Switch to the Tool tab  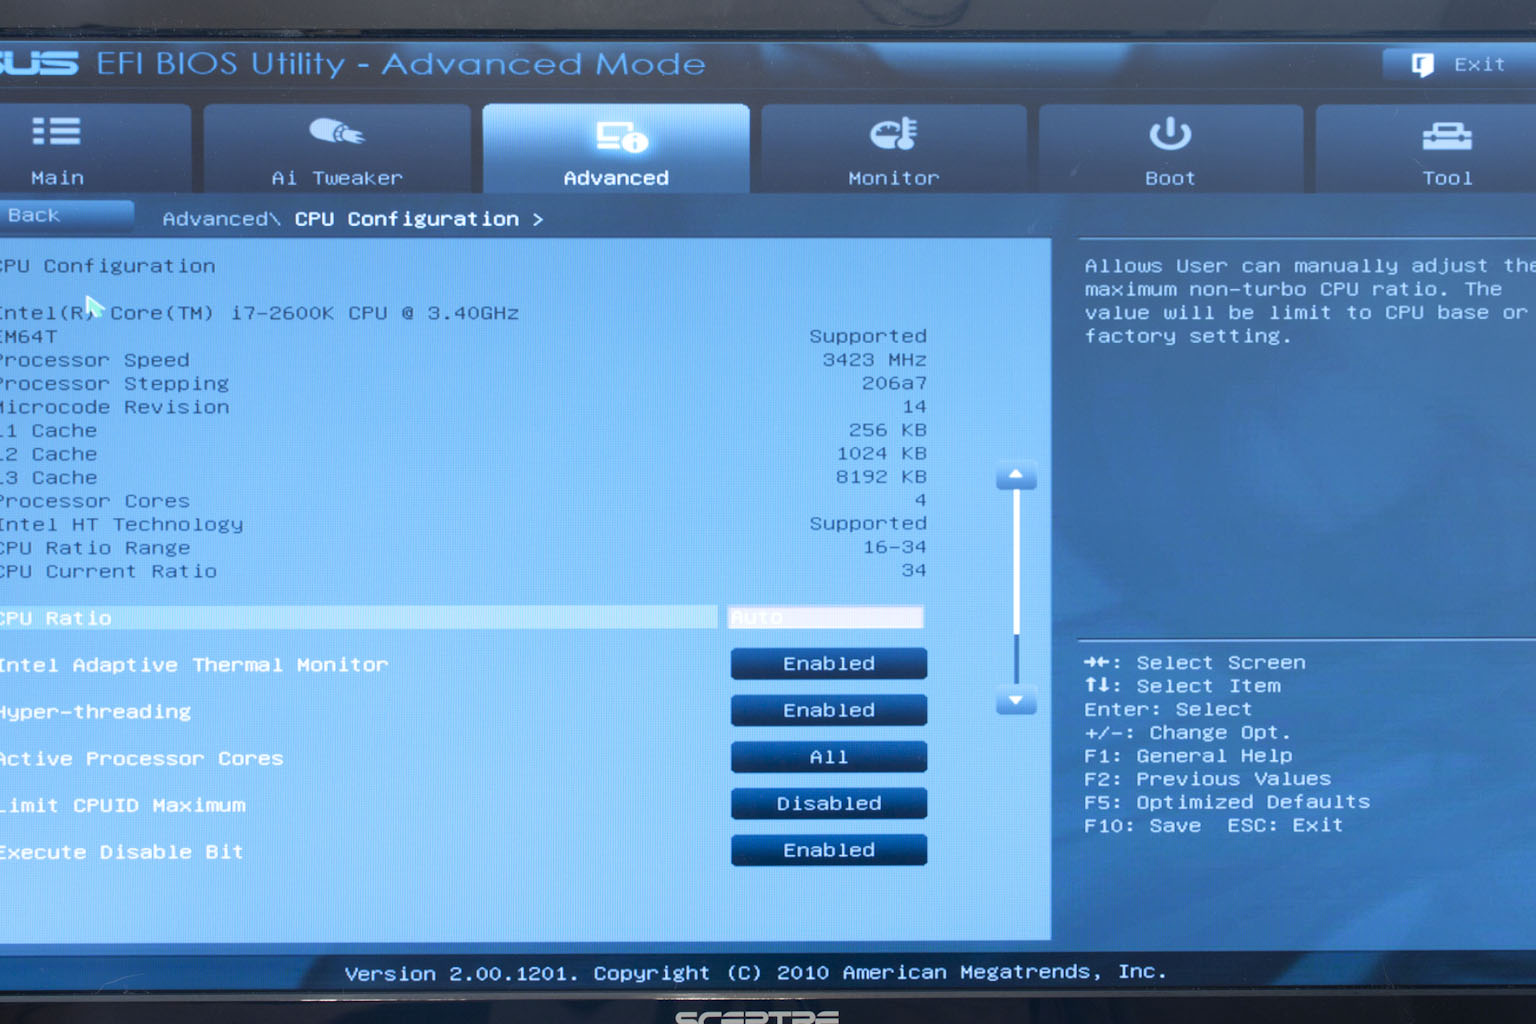[x=1426, y=148]
